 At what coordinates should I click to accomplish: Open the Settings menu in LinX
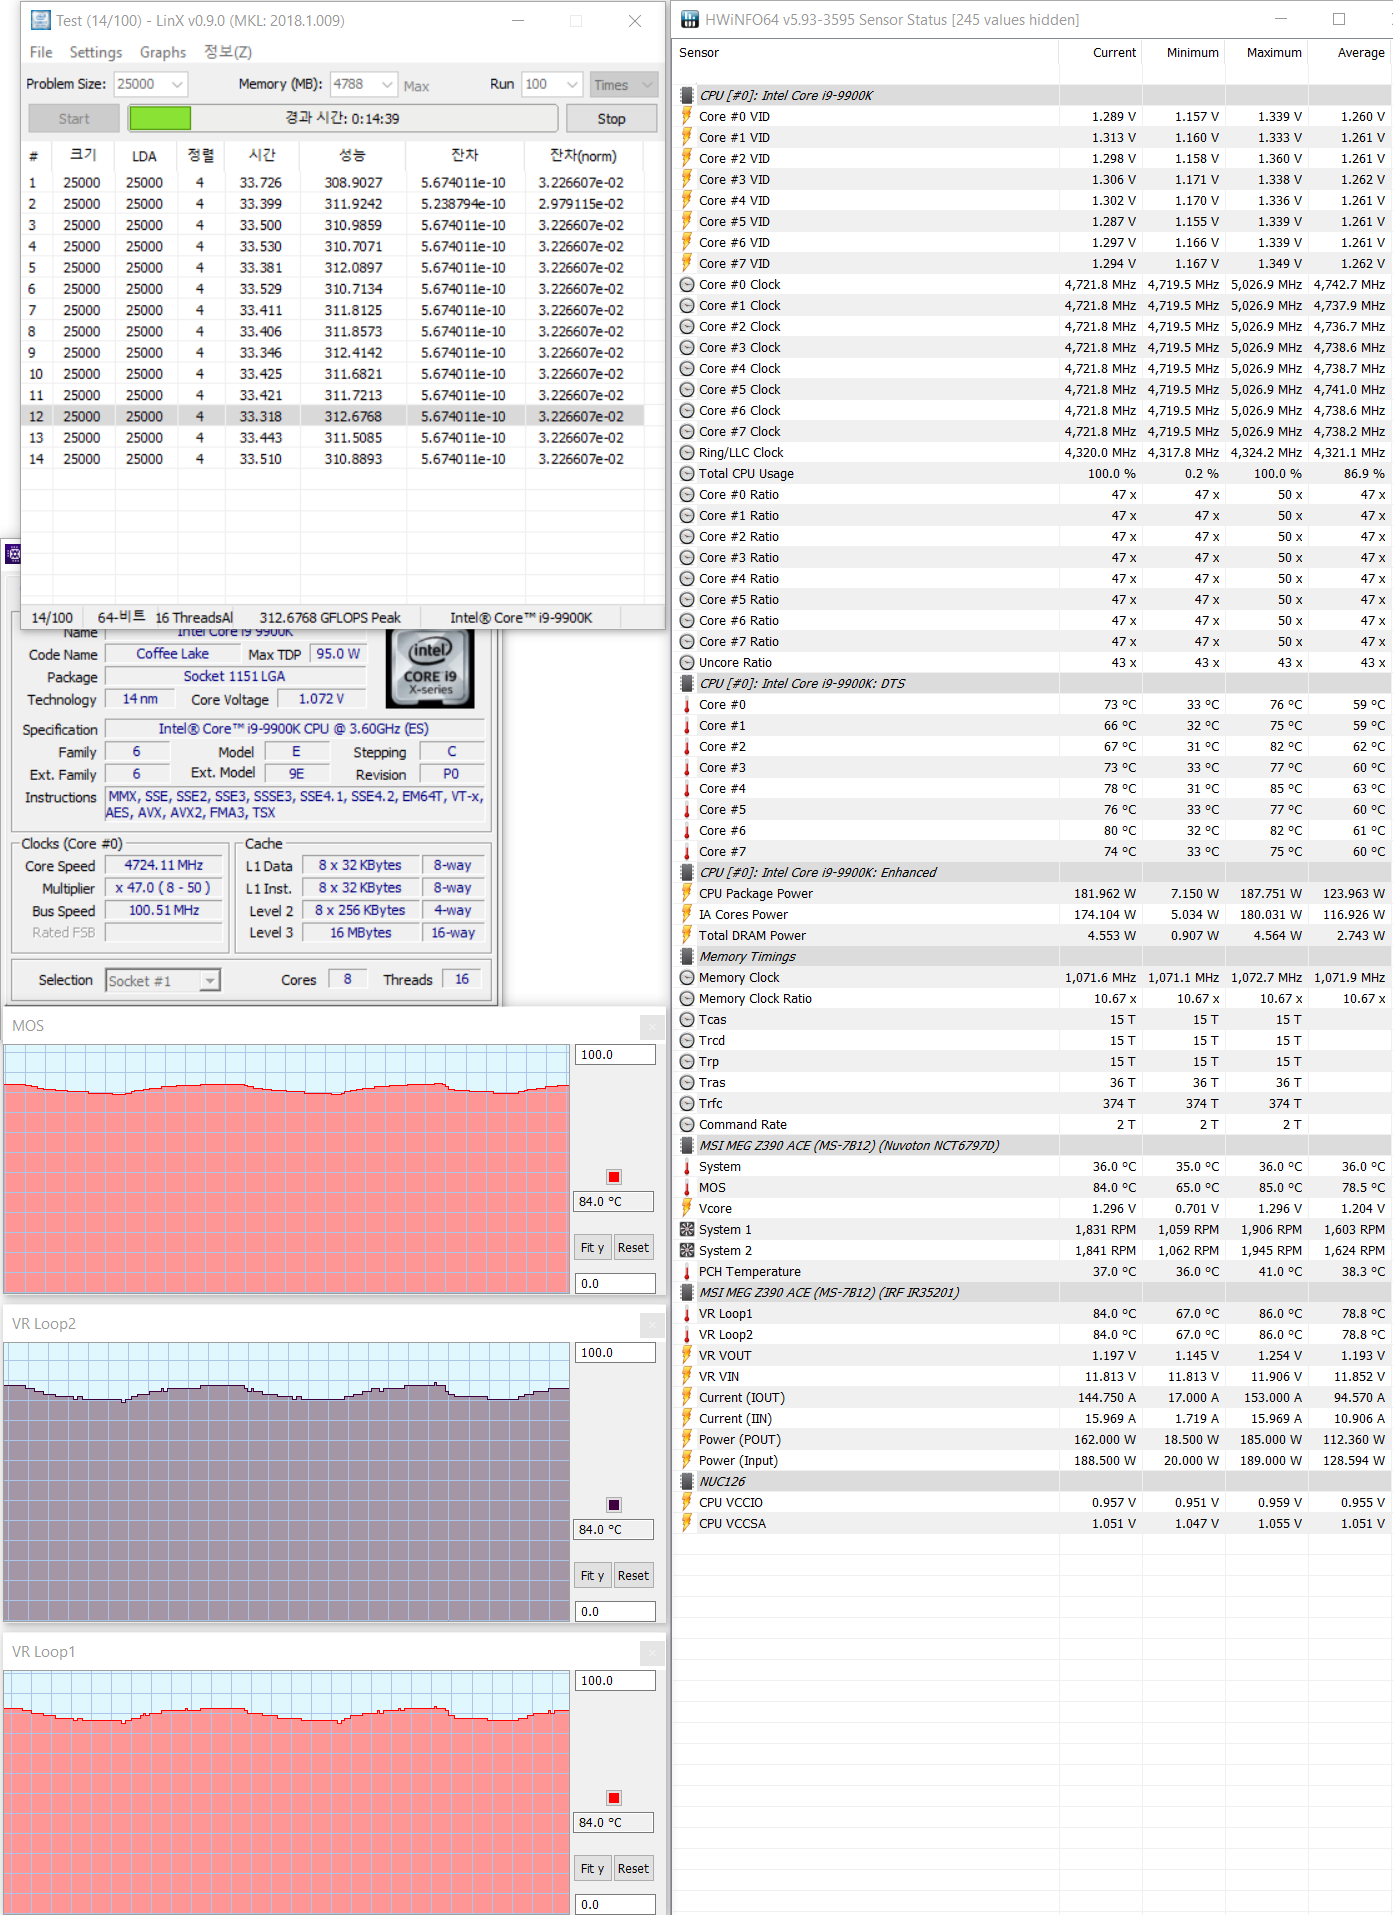click(x=96, y=52)
